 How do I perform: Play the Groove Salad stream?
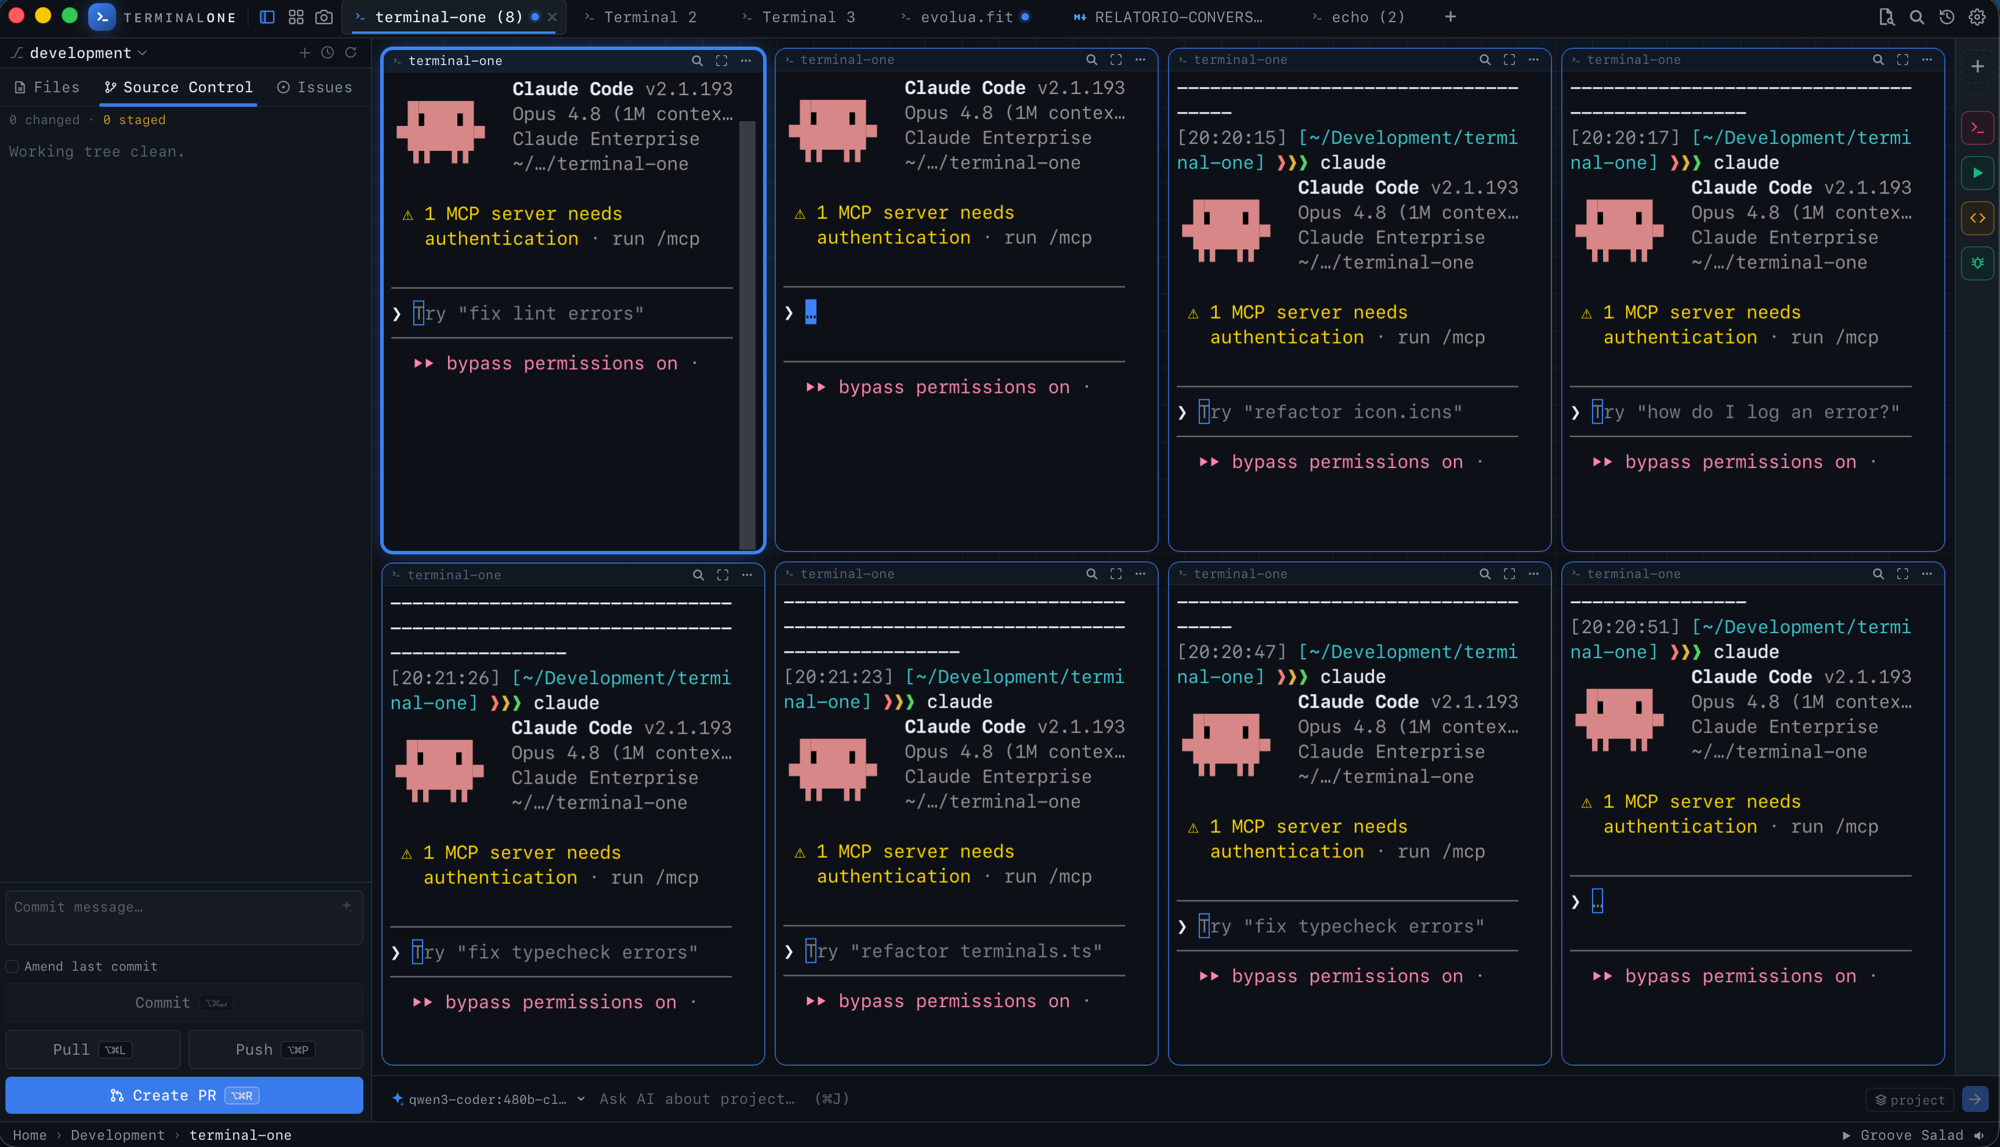[x=1846, y=1135]
